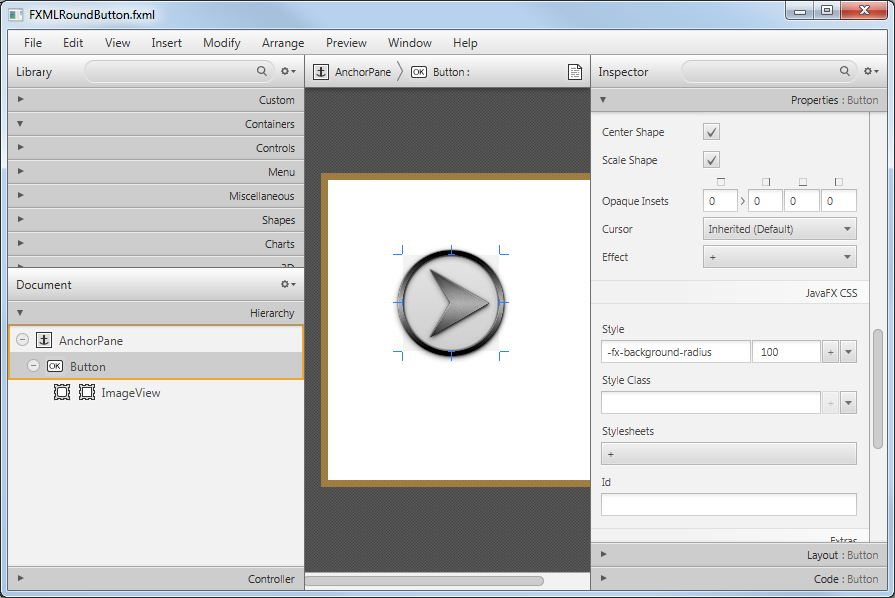Image resolution: width=895 pixels, height=598 pixels.
Task: Click the Stylesheets plus button
Action: pyautogui.click(x=610, y=453)
